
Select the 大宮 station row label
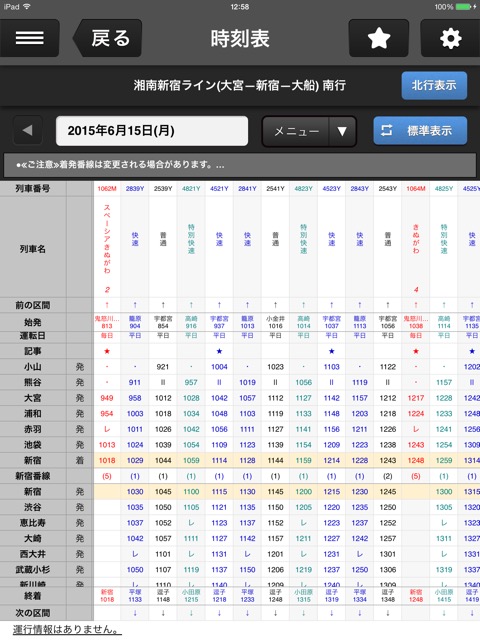coord(33,398)
